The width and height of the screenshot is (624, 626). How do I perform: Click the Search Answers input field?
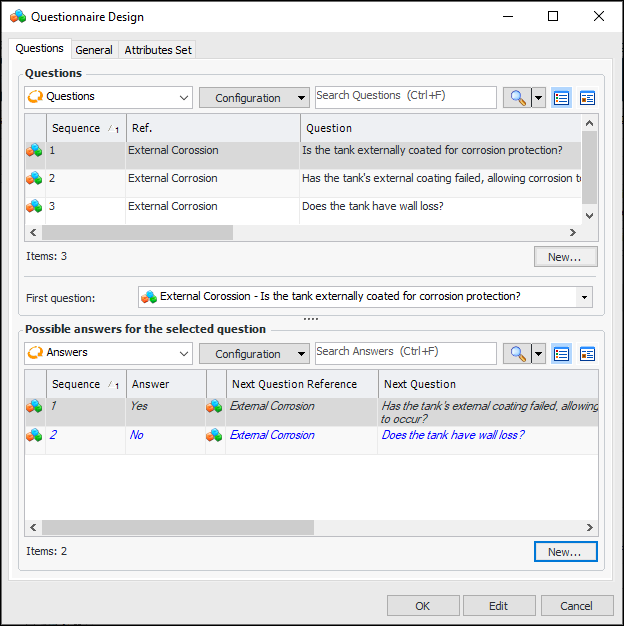point(405,352)
